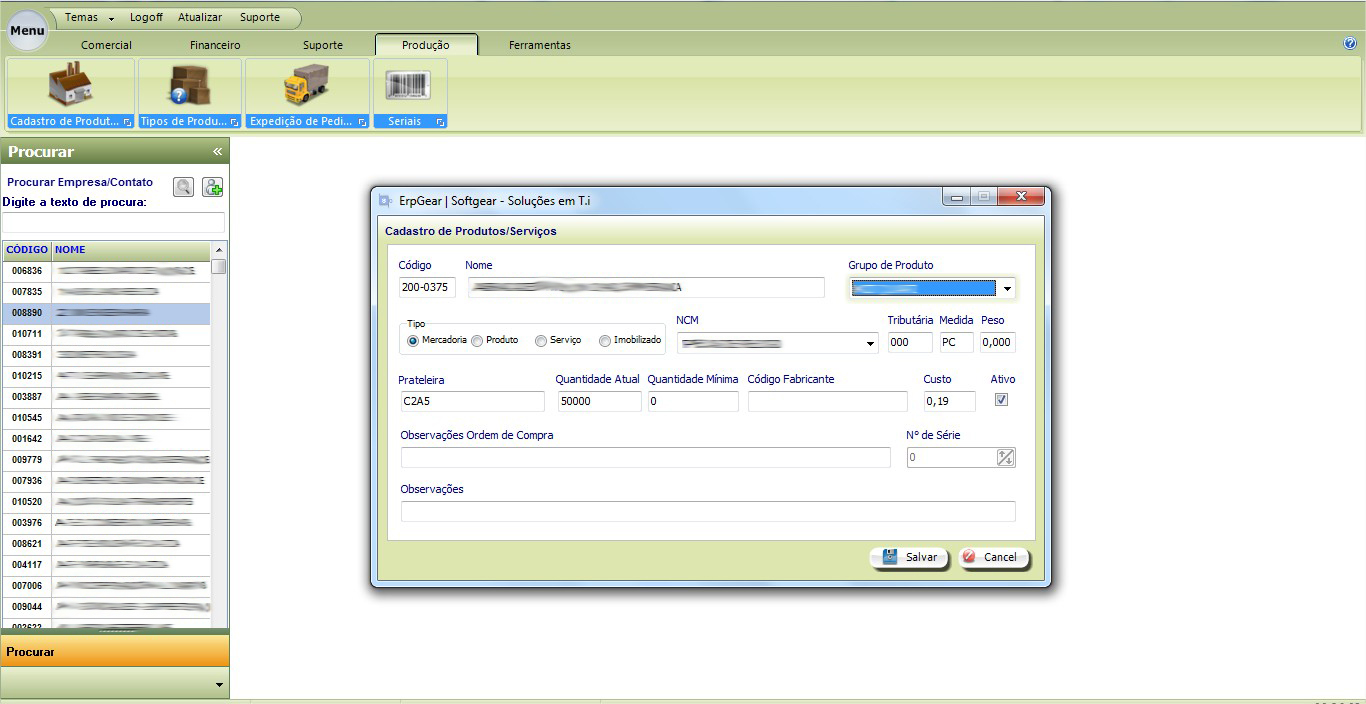Screen dimensions: 1366x704
Task: Click the Quantidade Mínima input field
Action: click(x=692, y=401)
